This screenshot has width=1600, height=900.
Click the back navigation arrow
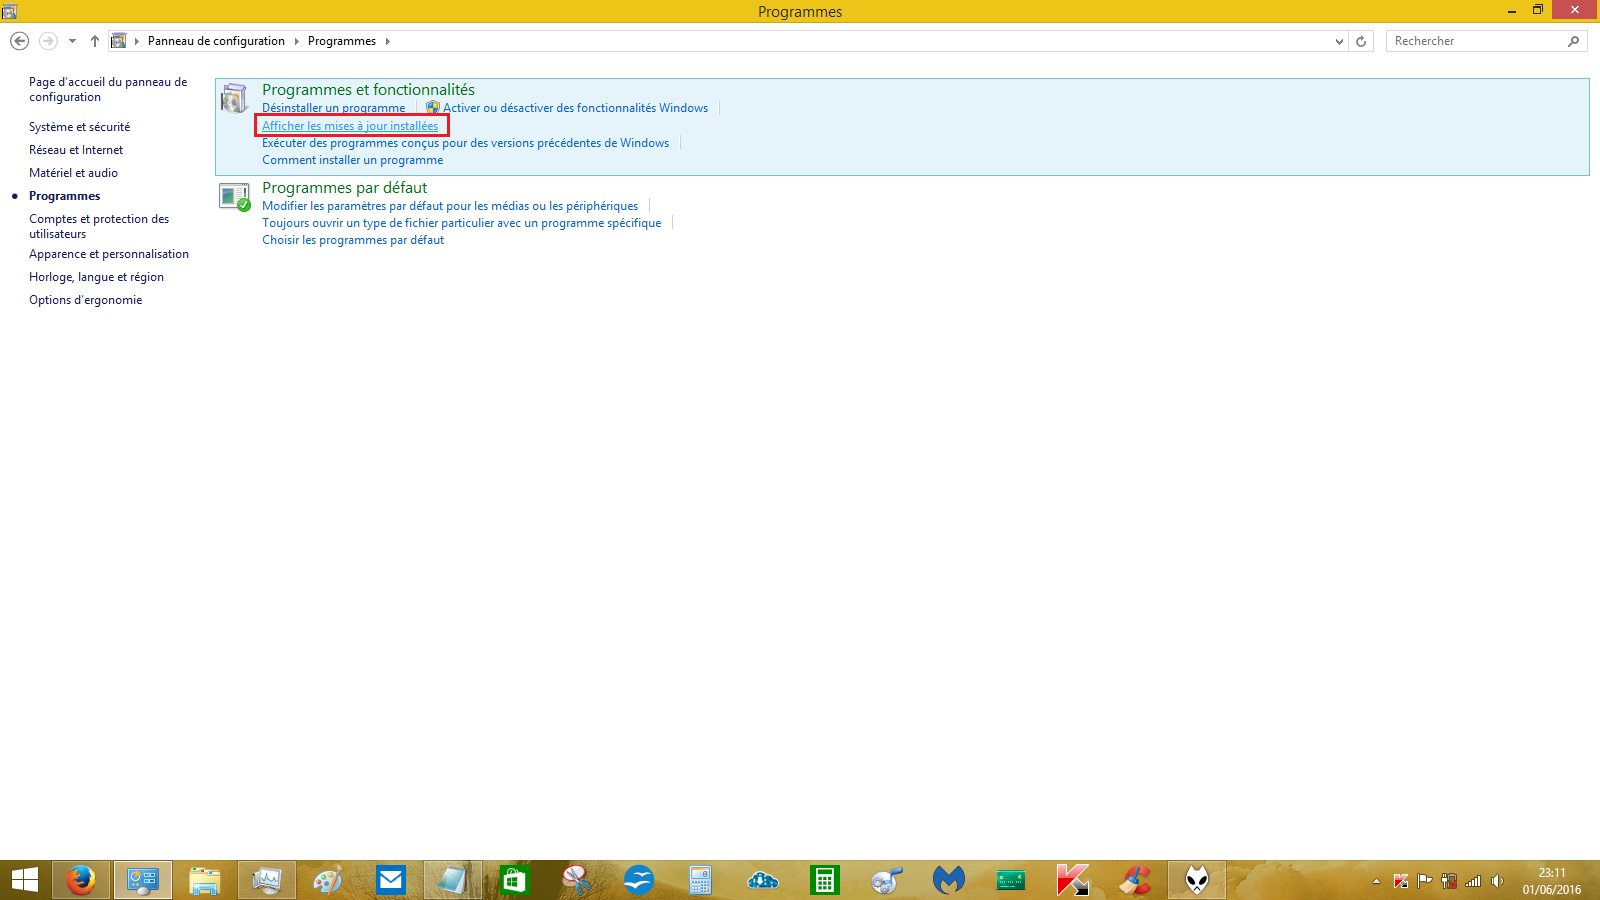19,41
